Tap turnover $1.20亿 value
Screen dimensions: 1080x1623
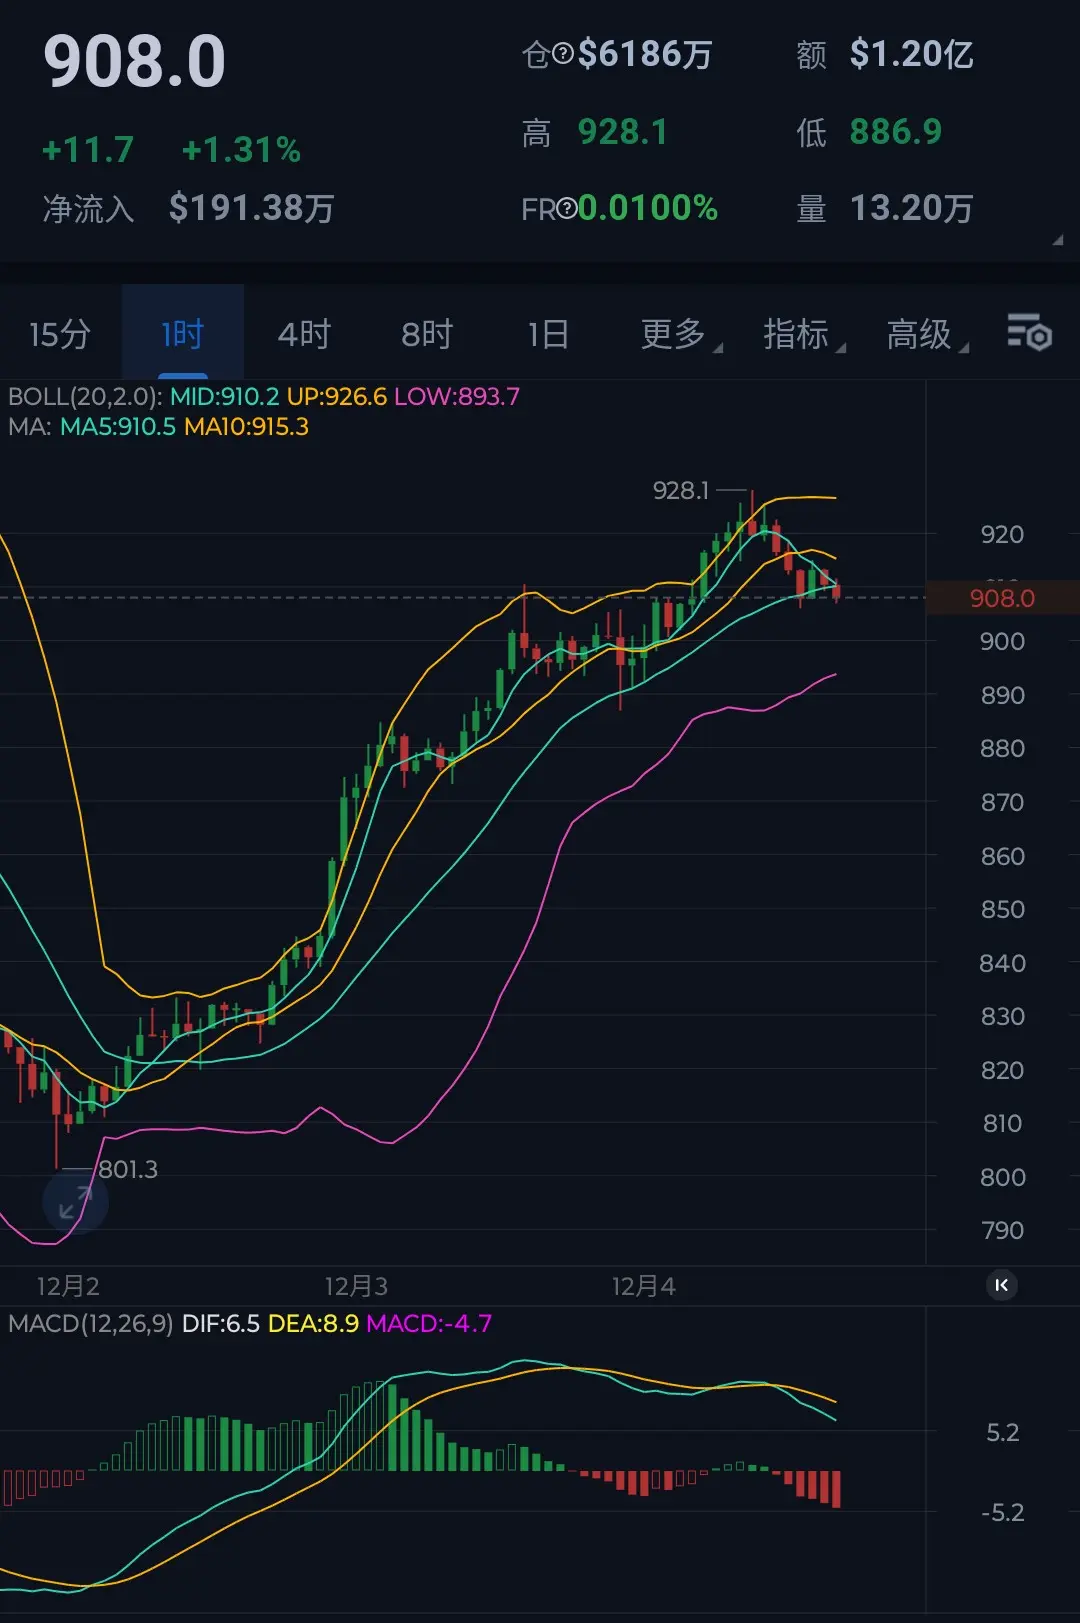click(912, 54)
